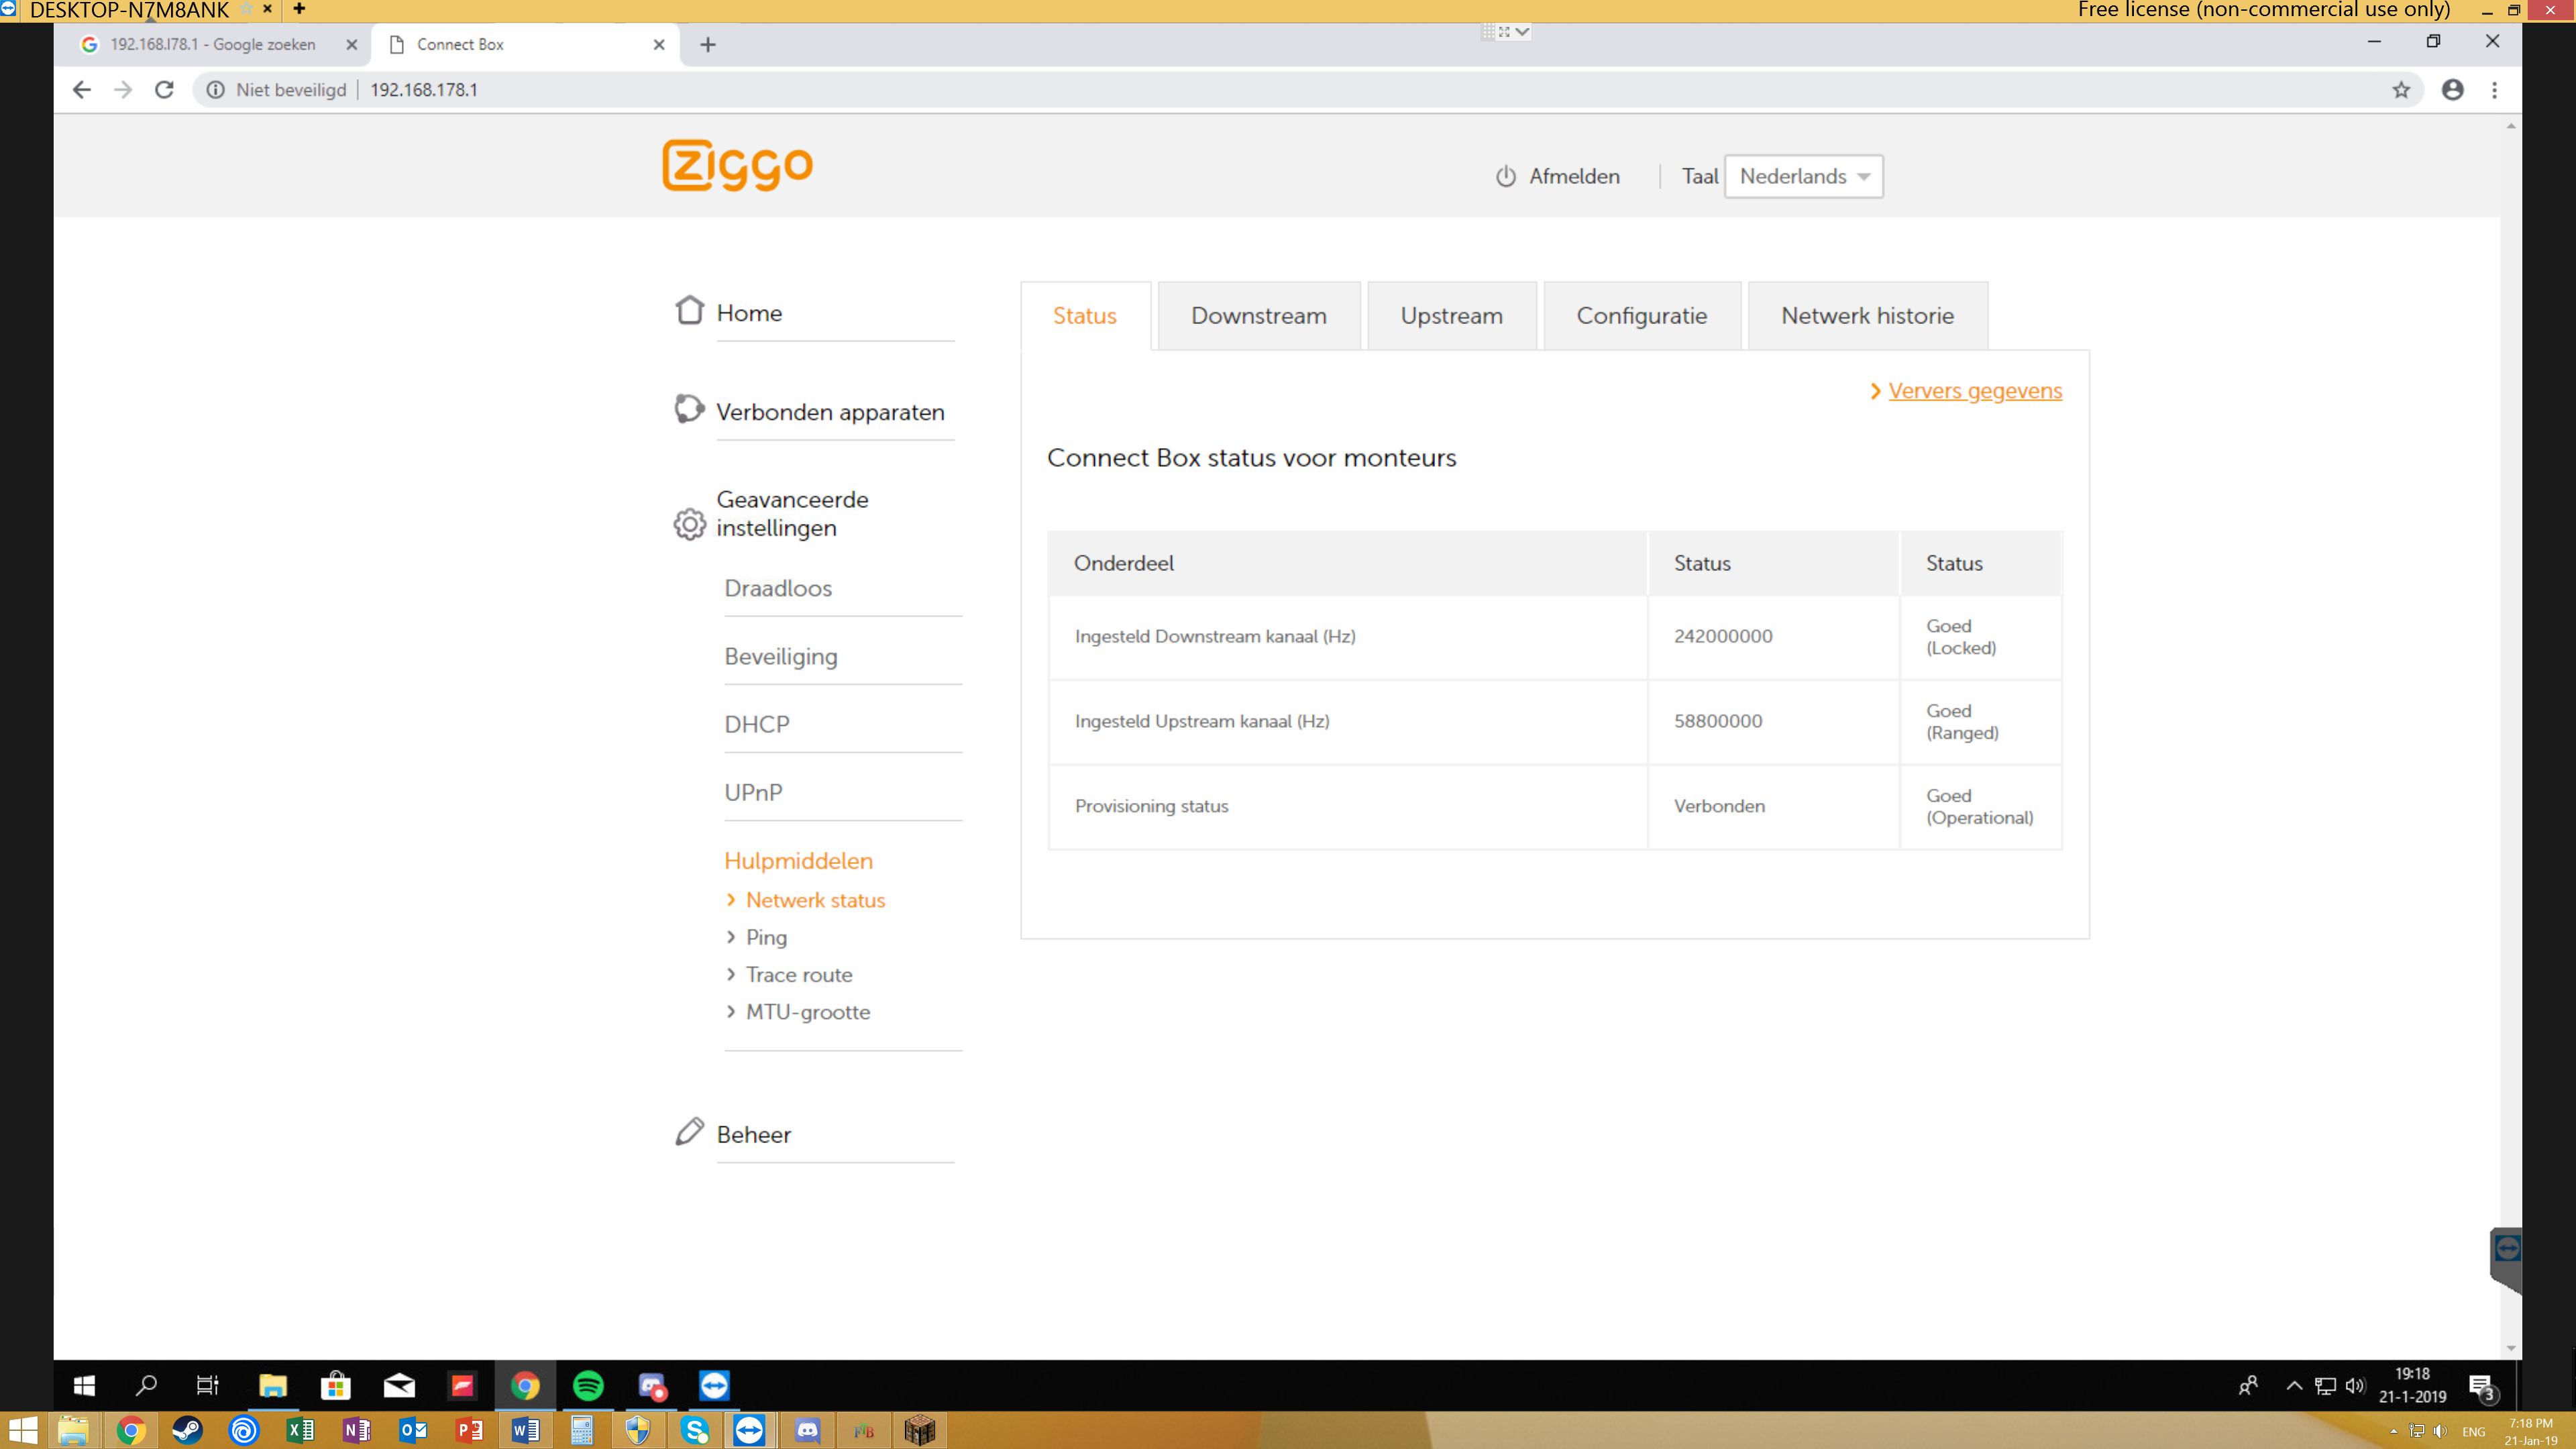Click the site info icon next to Niet beveiligd
Viewport: 2576px width, 1449px height.
pyautogui.click(x=215, y=90)
